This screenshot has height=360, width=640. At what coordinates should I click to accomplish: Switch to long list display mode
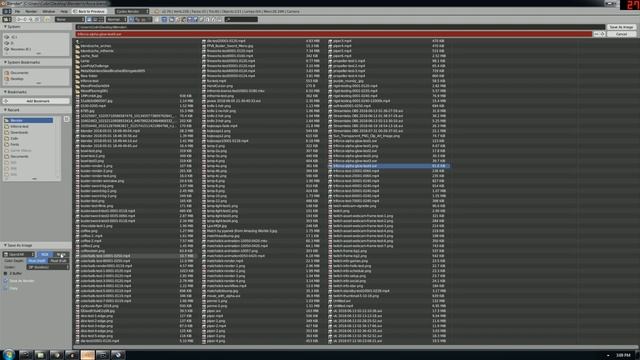coord(95,19)
